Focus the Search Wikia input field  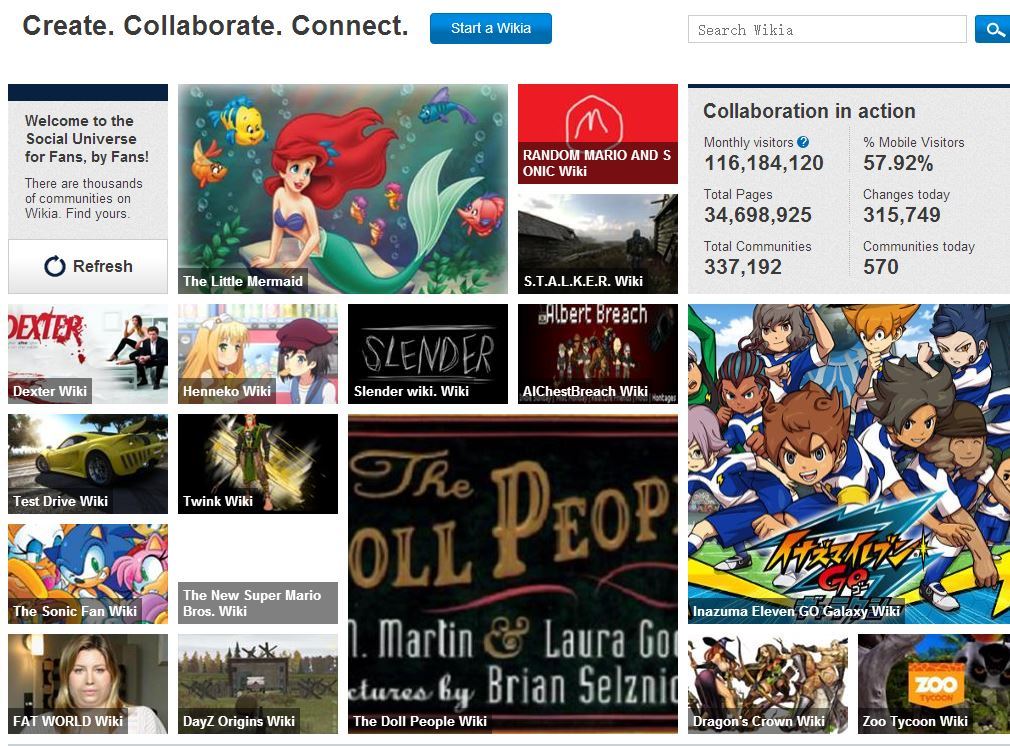click(x=827, y=30)
